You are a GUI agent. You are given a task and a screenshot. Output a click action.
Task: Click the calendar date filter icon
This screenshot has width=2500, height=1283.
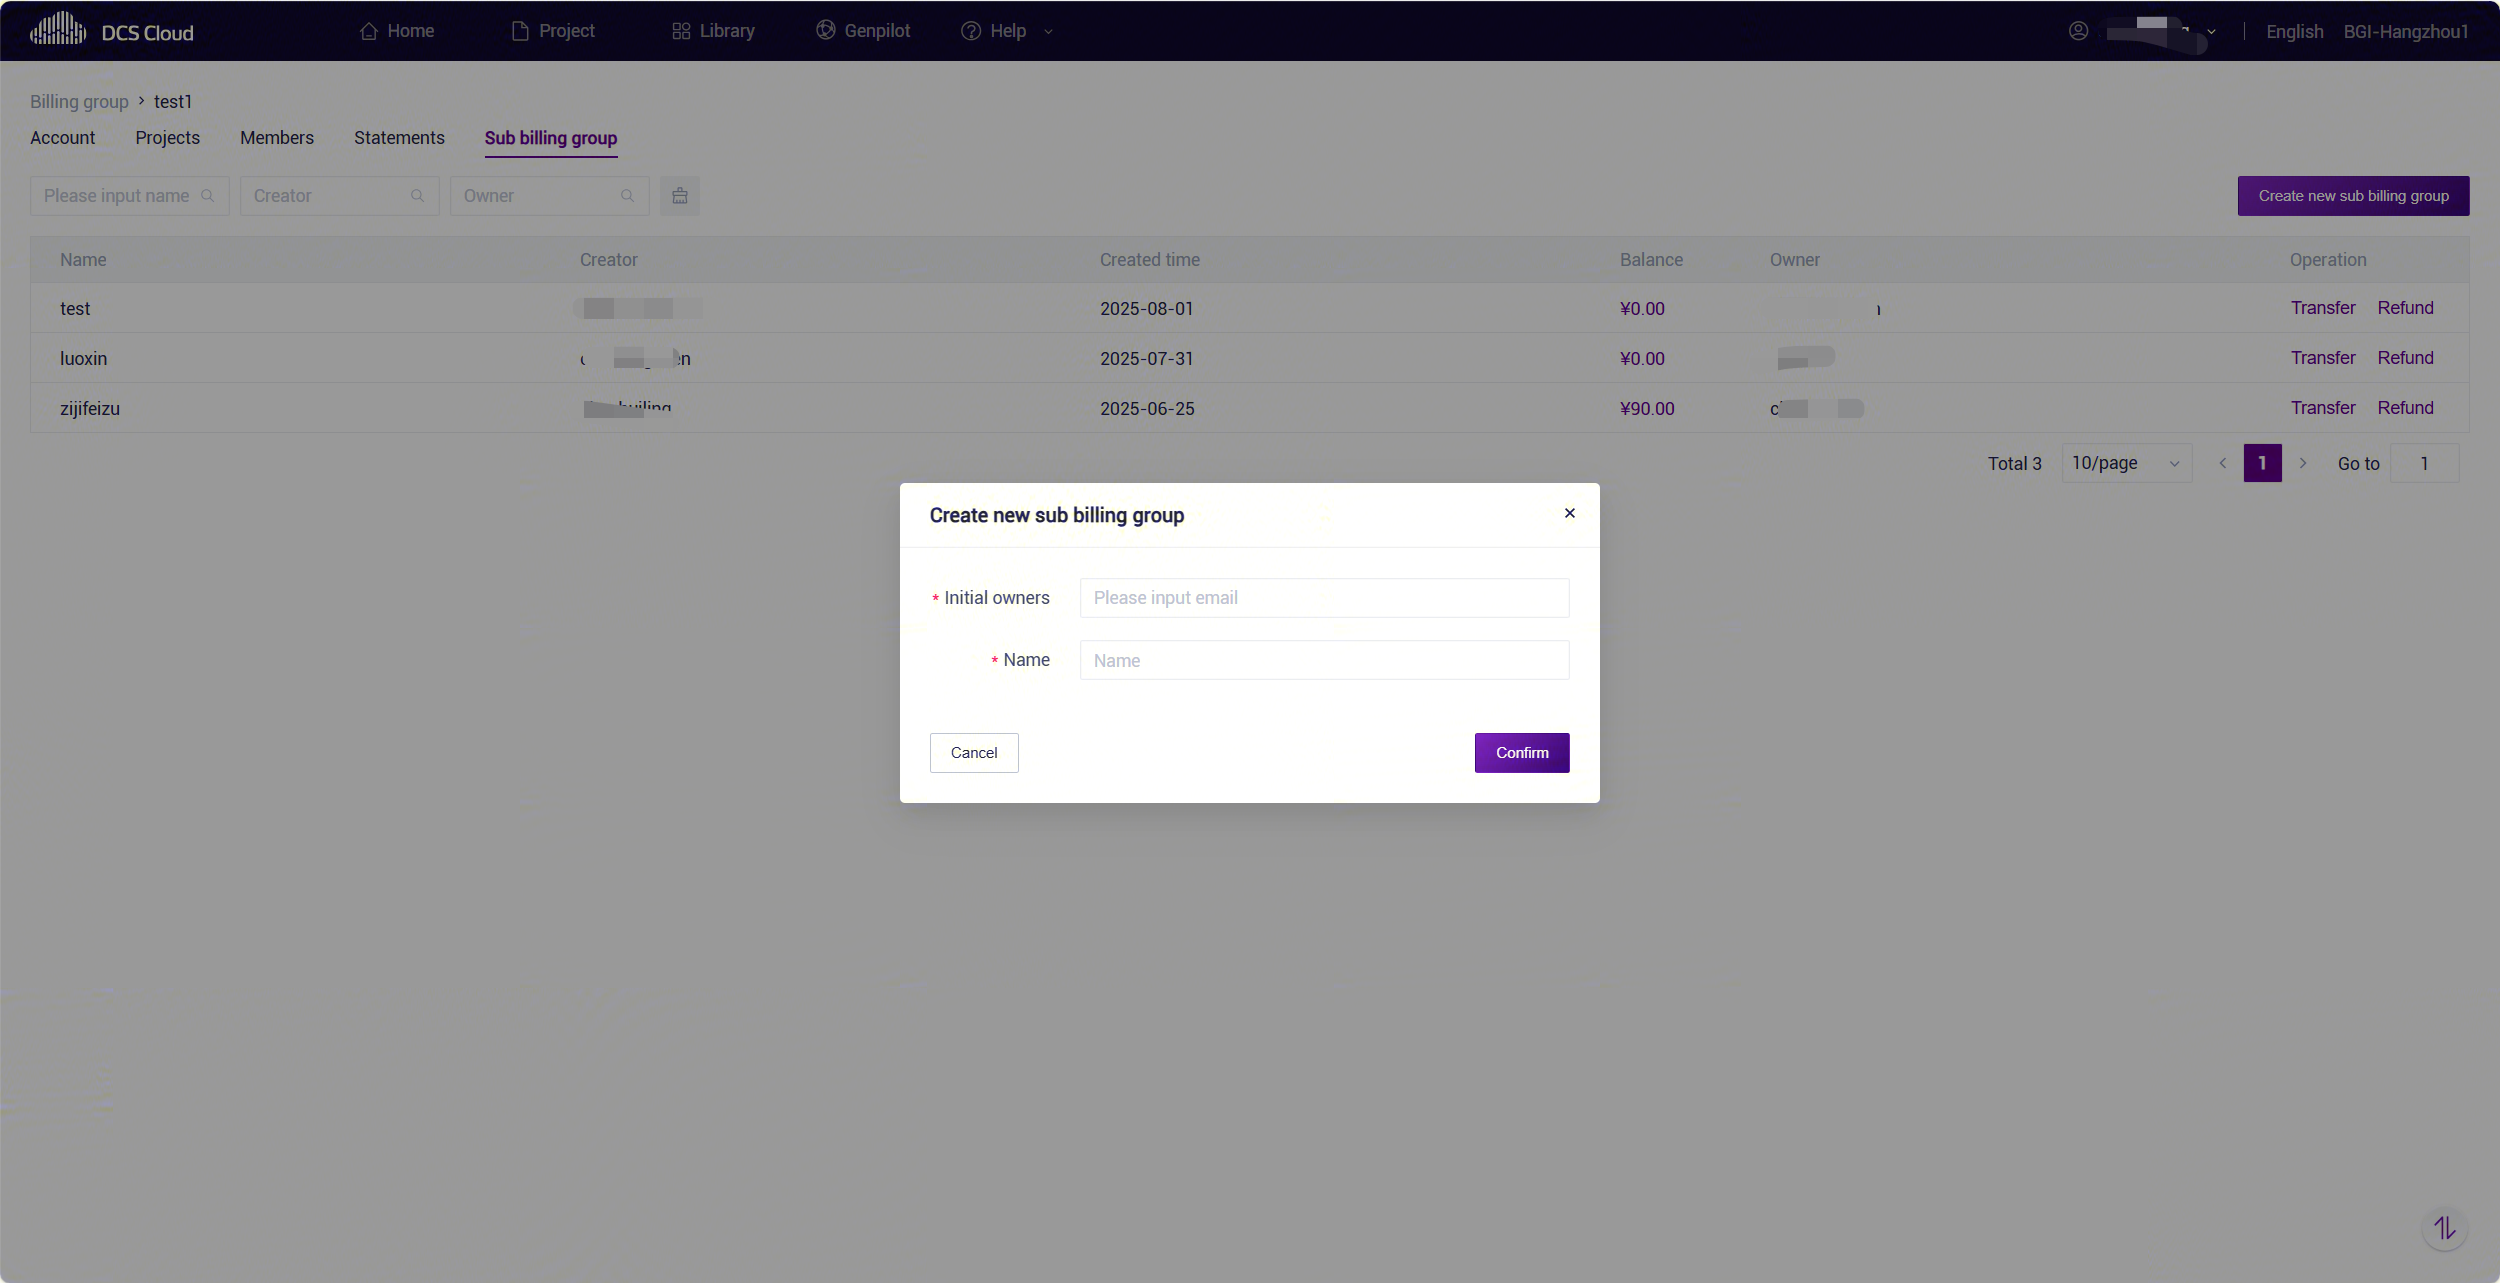coord(680,196)
